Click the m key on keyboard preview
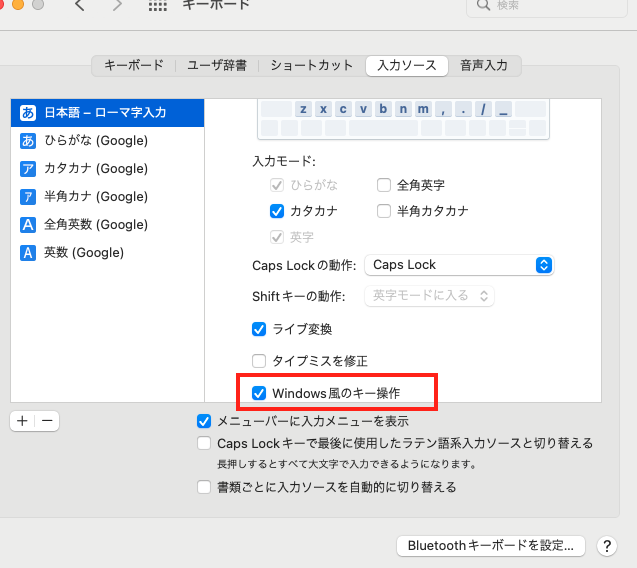The height and width of the screenshot is (568, 637). tap(423, 109)
